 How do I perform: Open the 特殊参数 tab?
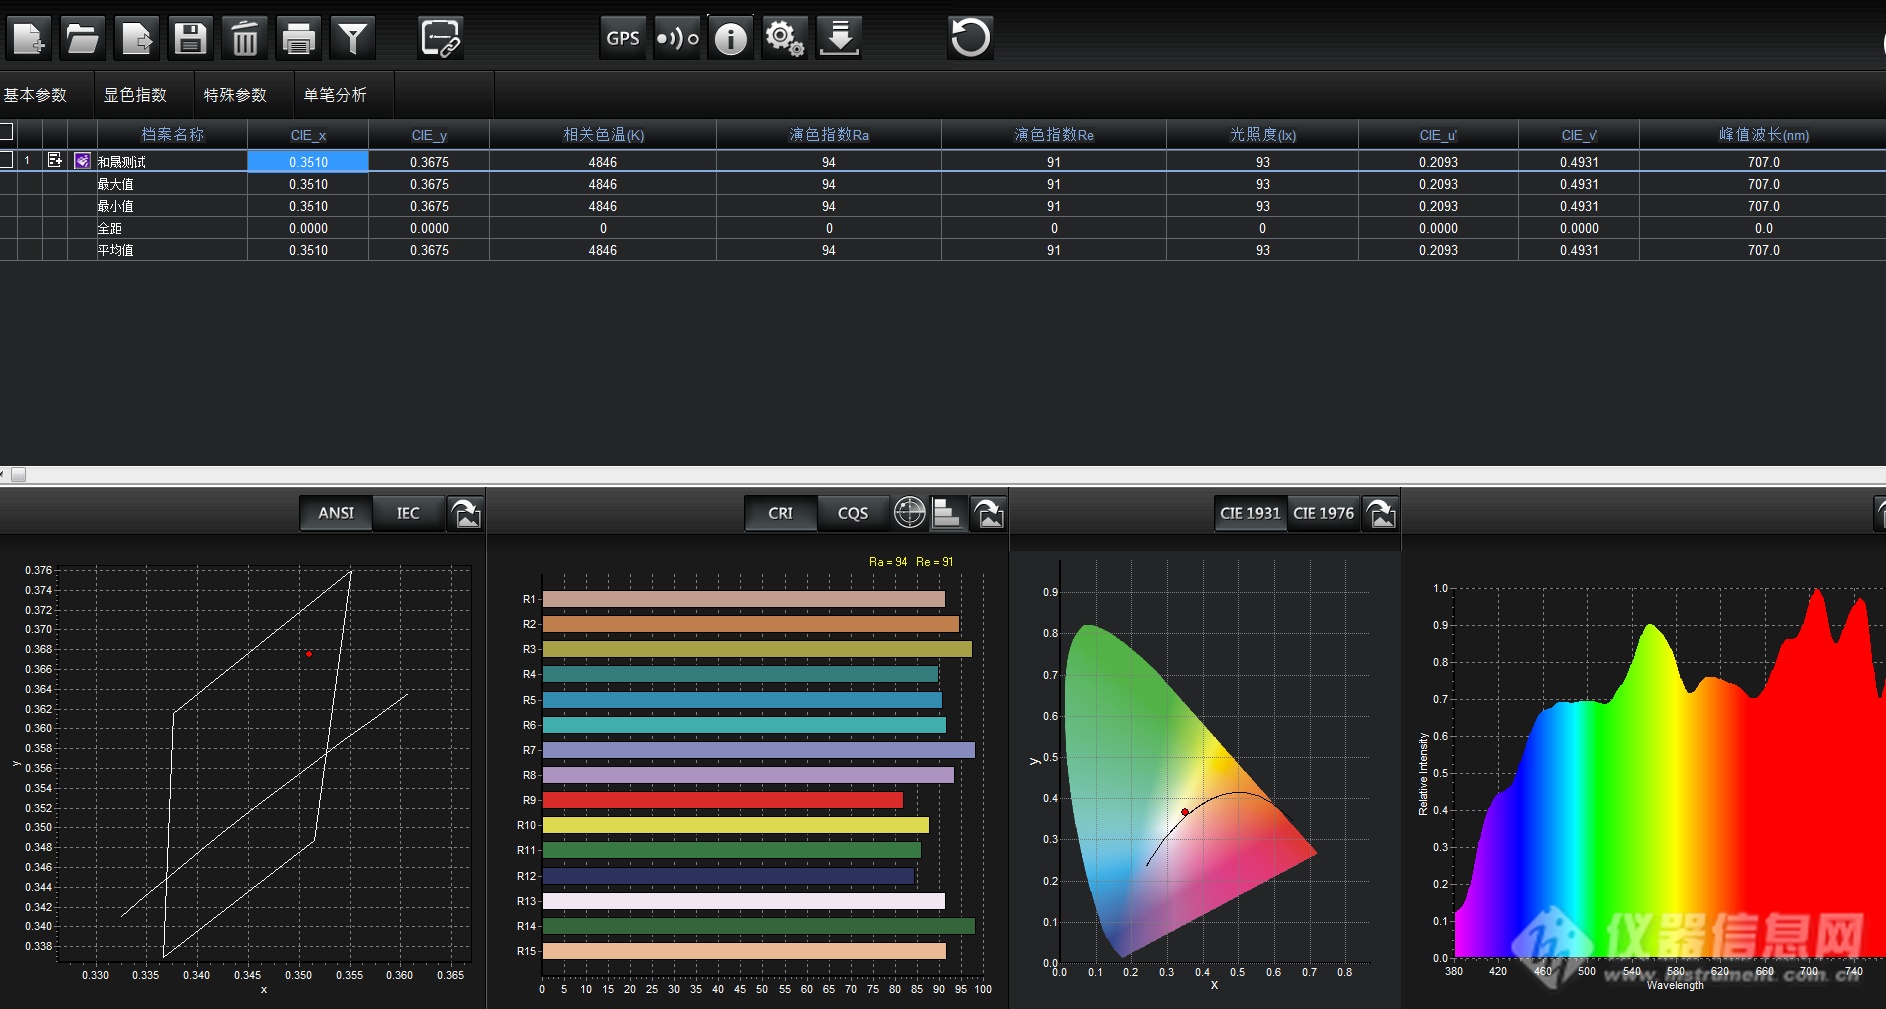click(236, 95)
